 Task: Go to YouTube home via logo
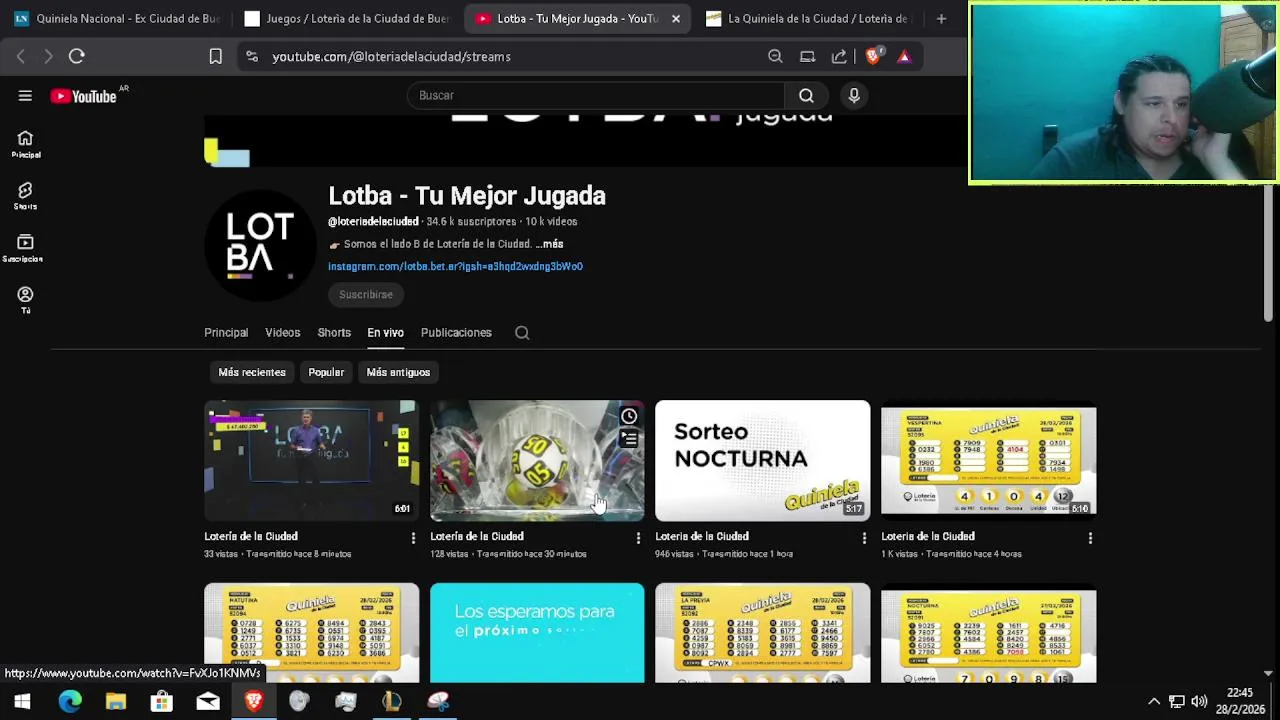(84, 96)
